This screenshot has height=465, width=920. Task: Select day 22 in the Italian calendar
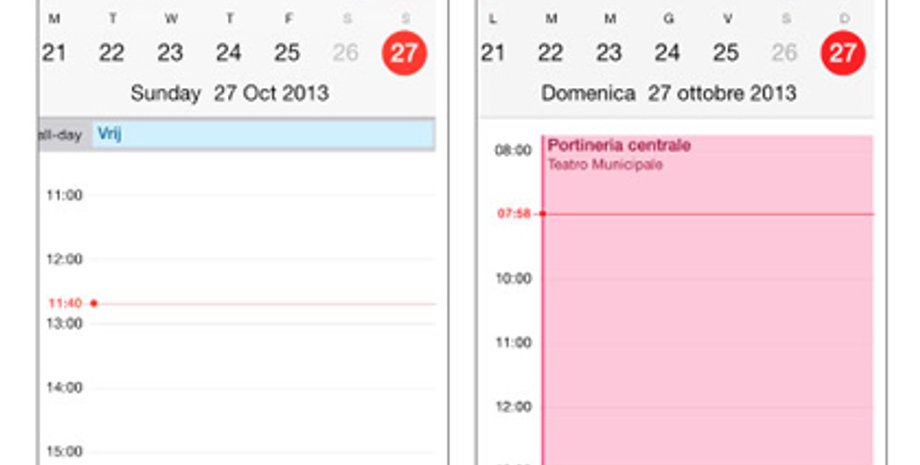550,53
